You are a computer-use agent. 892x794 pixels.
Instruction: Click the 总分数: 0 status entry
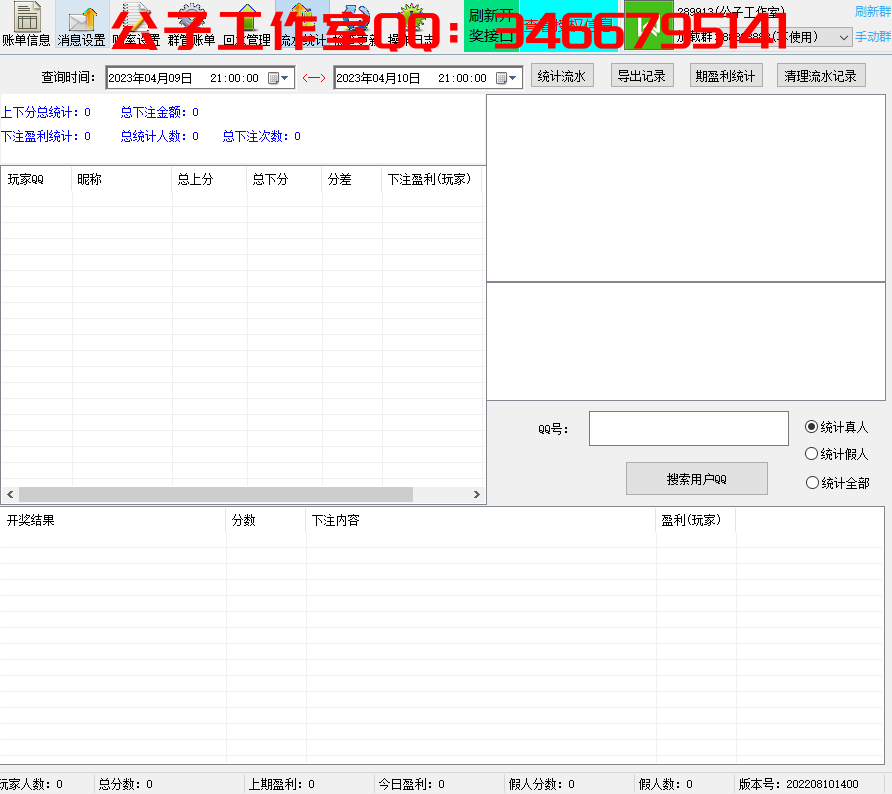pyautogui.click(x=126, y=784)
